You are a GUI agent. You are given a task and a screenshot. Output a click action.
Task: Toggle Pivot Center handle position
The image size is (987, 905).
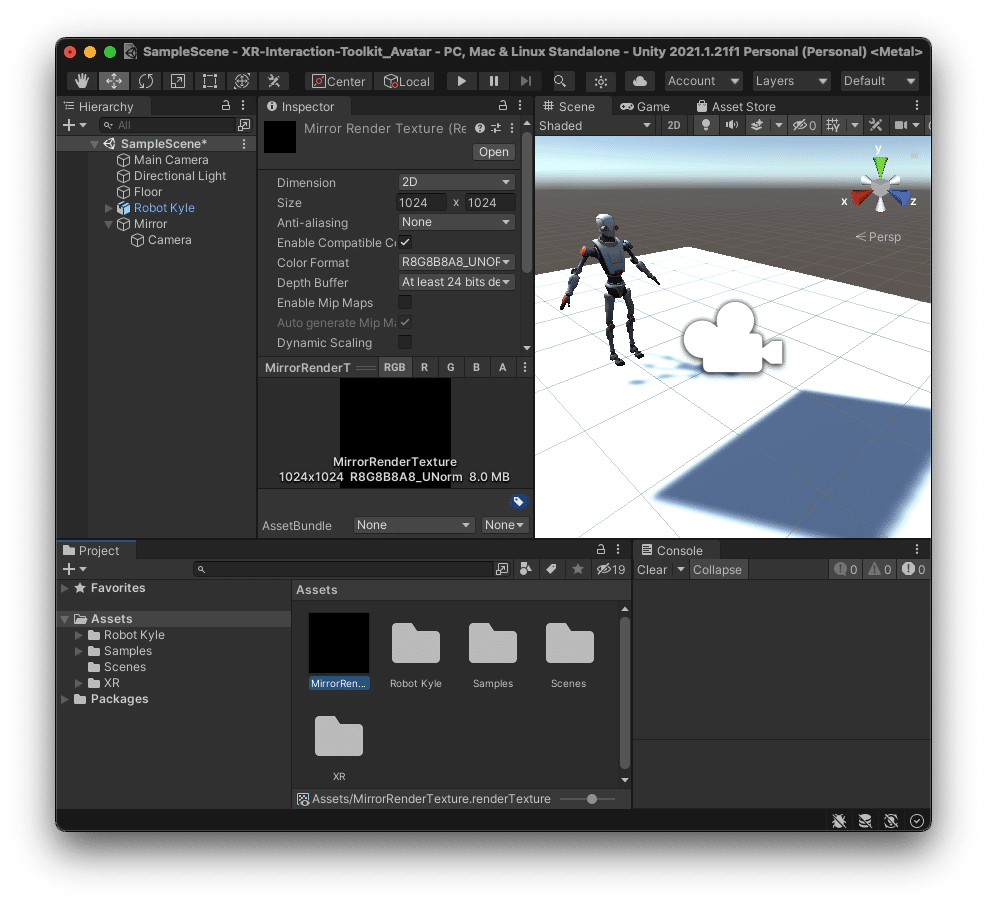[339, 81]
